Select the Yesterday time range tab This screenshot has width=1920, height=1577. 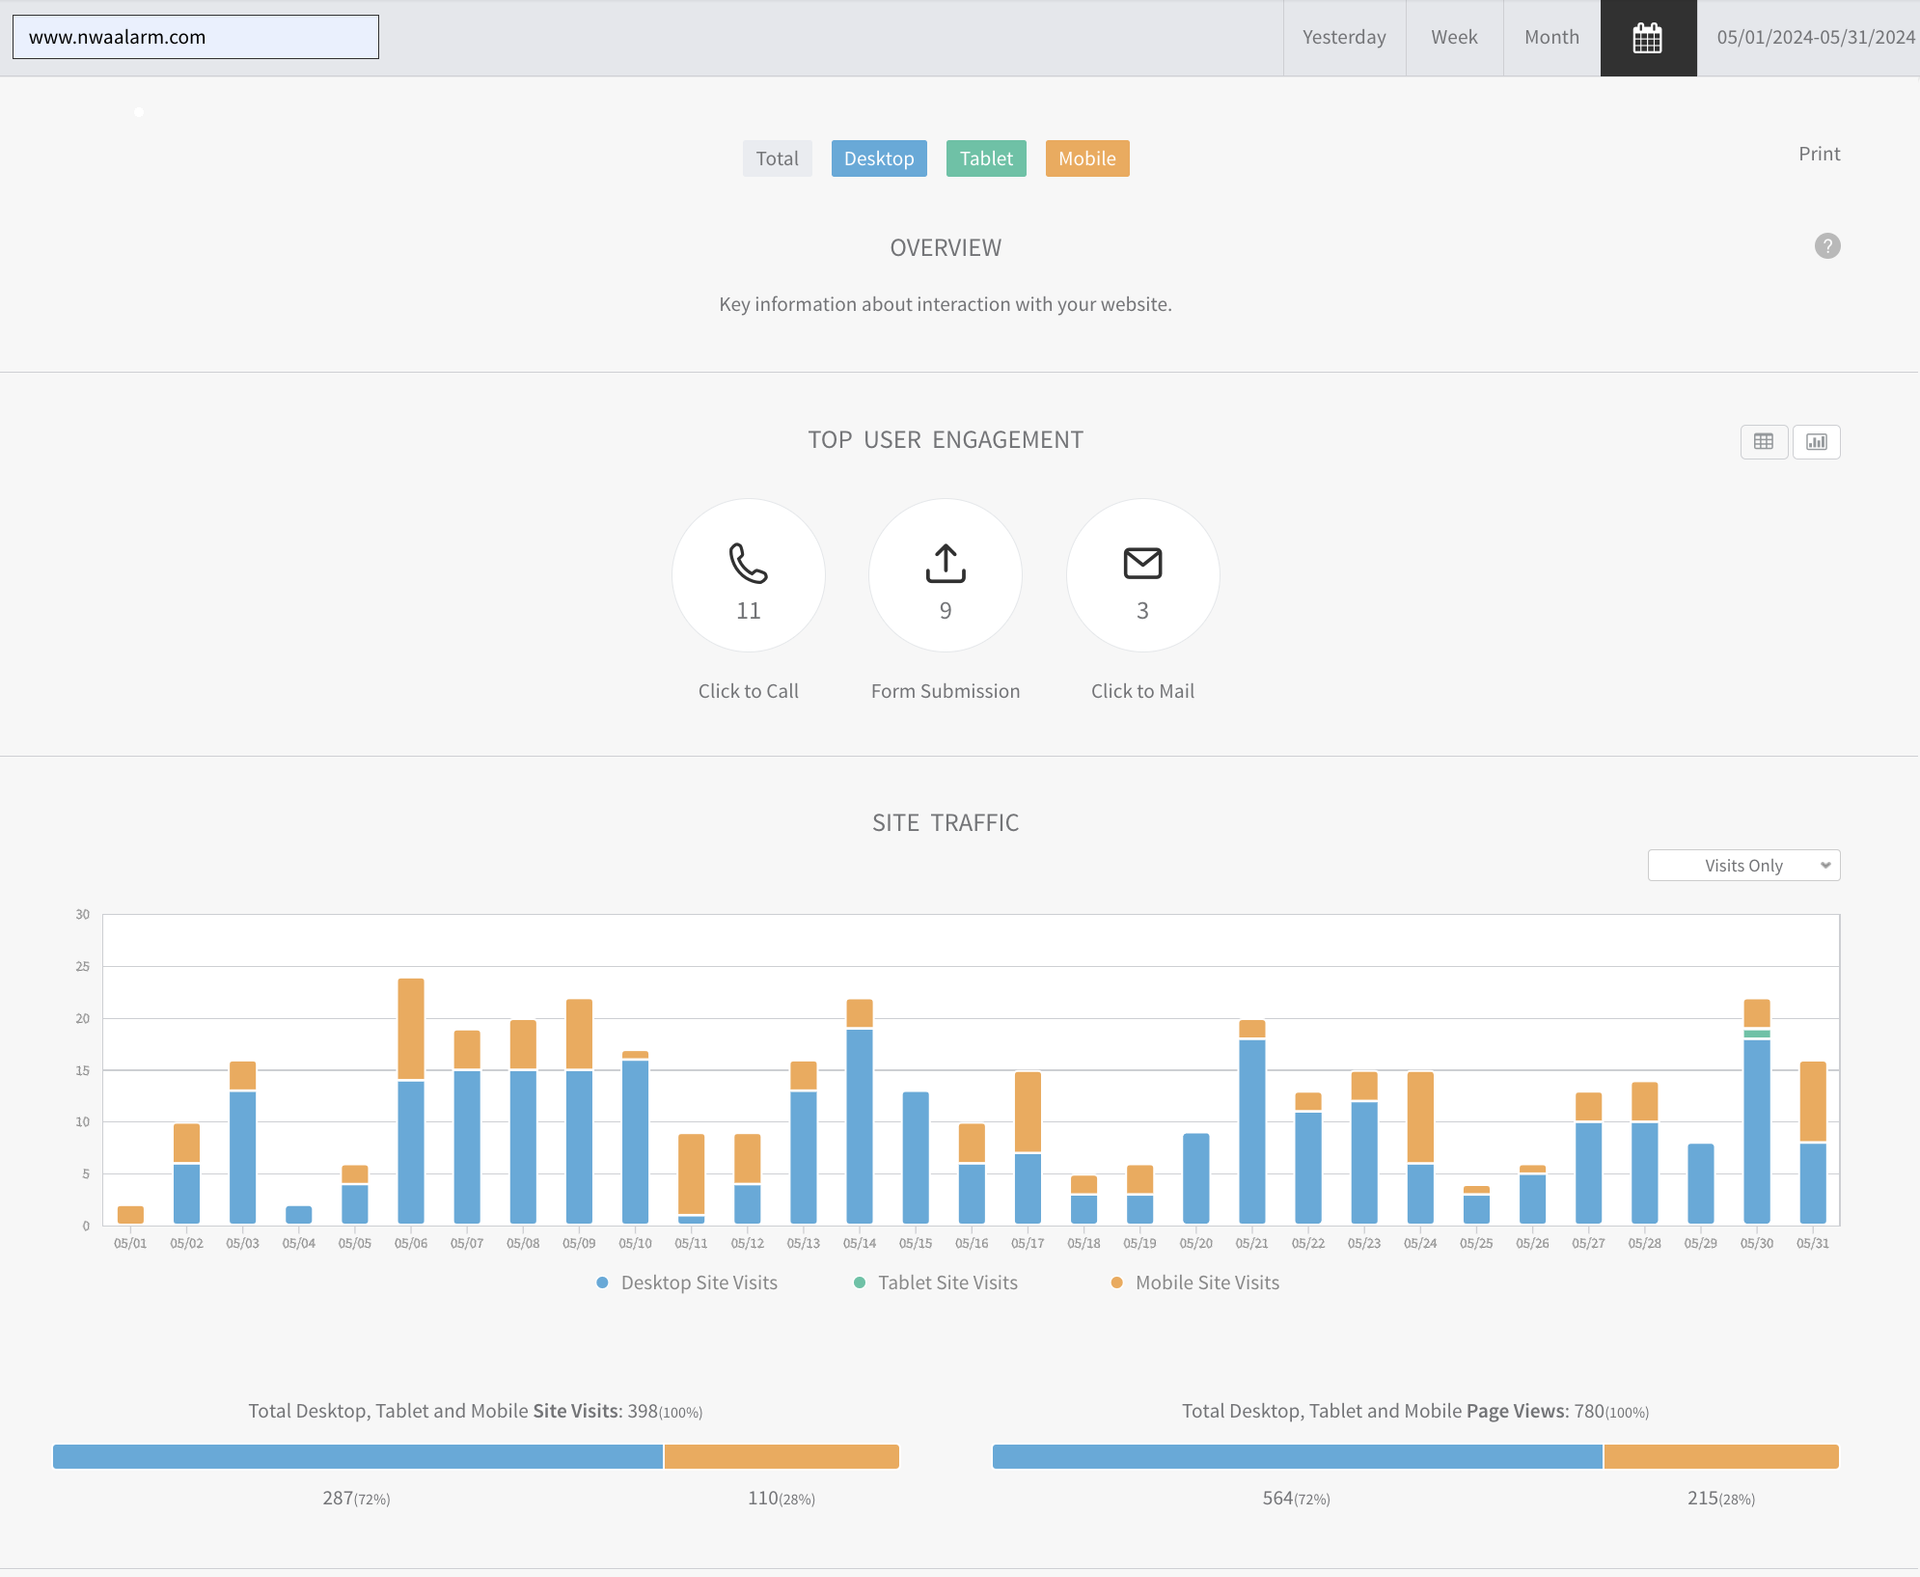point(1343,38)
